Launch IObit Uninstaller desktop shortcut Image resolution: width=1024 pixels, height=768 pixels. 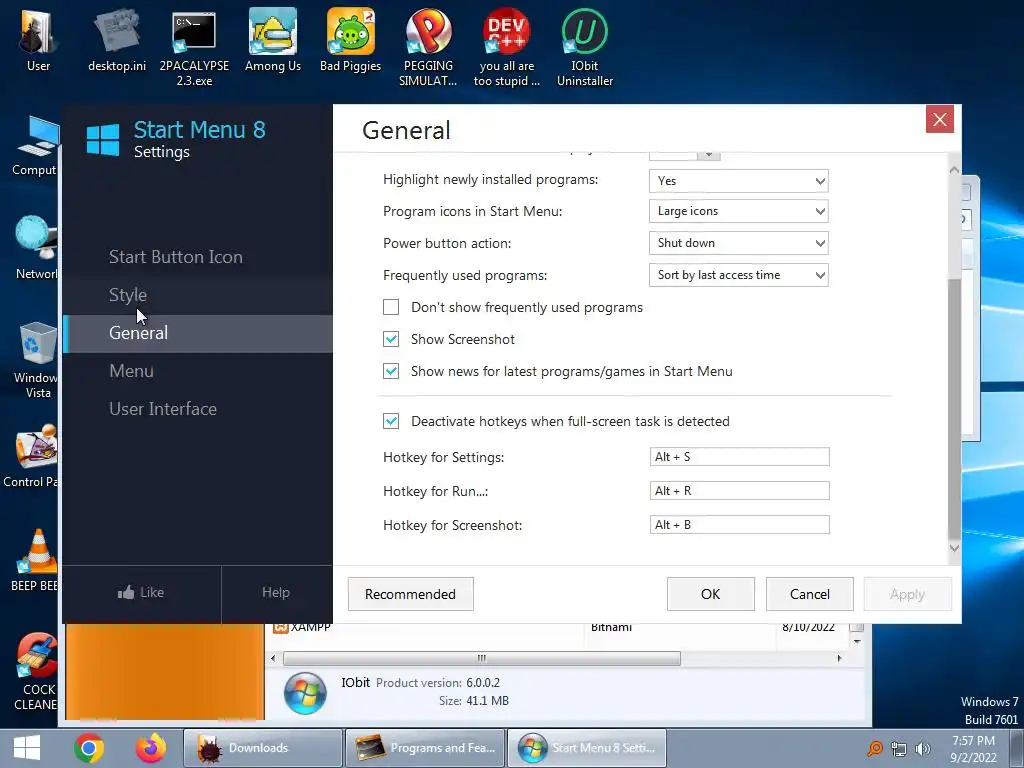click(584, 47)
